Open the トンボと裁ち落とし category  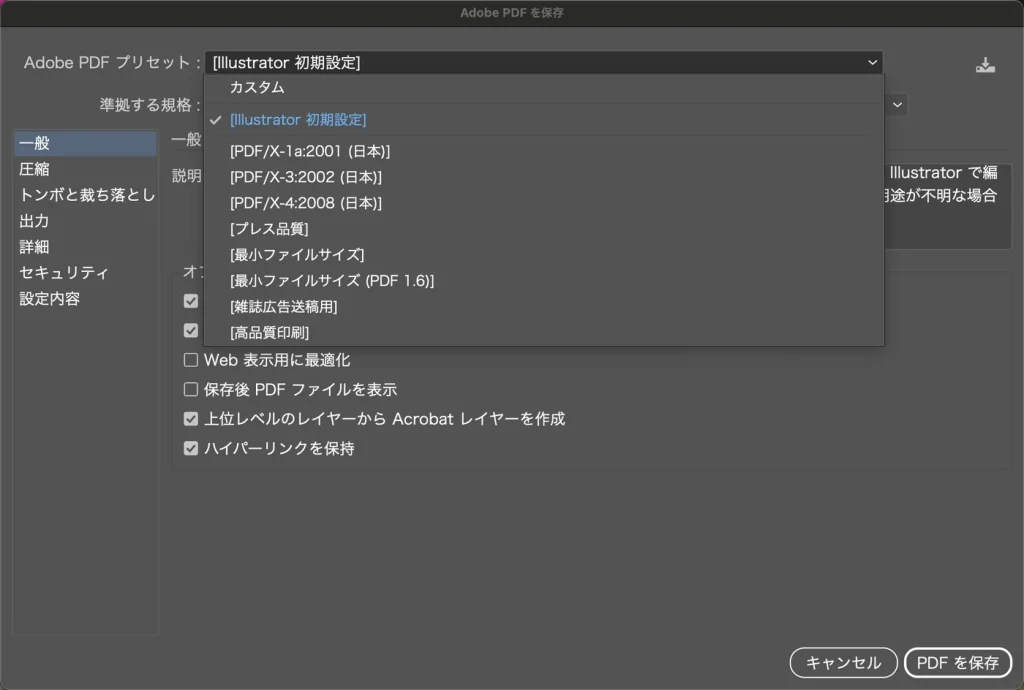(86, 195)
